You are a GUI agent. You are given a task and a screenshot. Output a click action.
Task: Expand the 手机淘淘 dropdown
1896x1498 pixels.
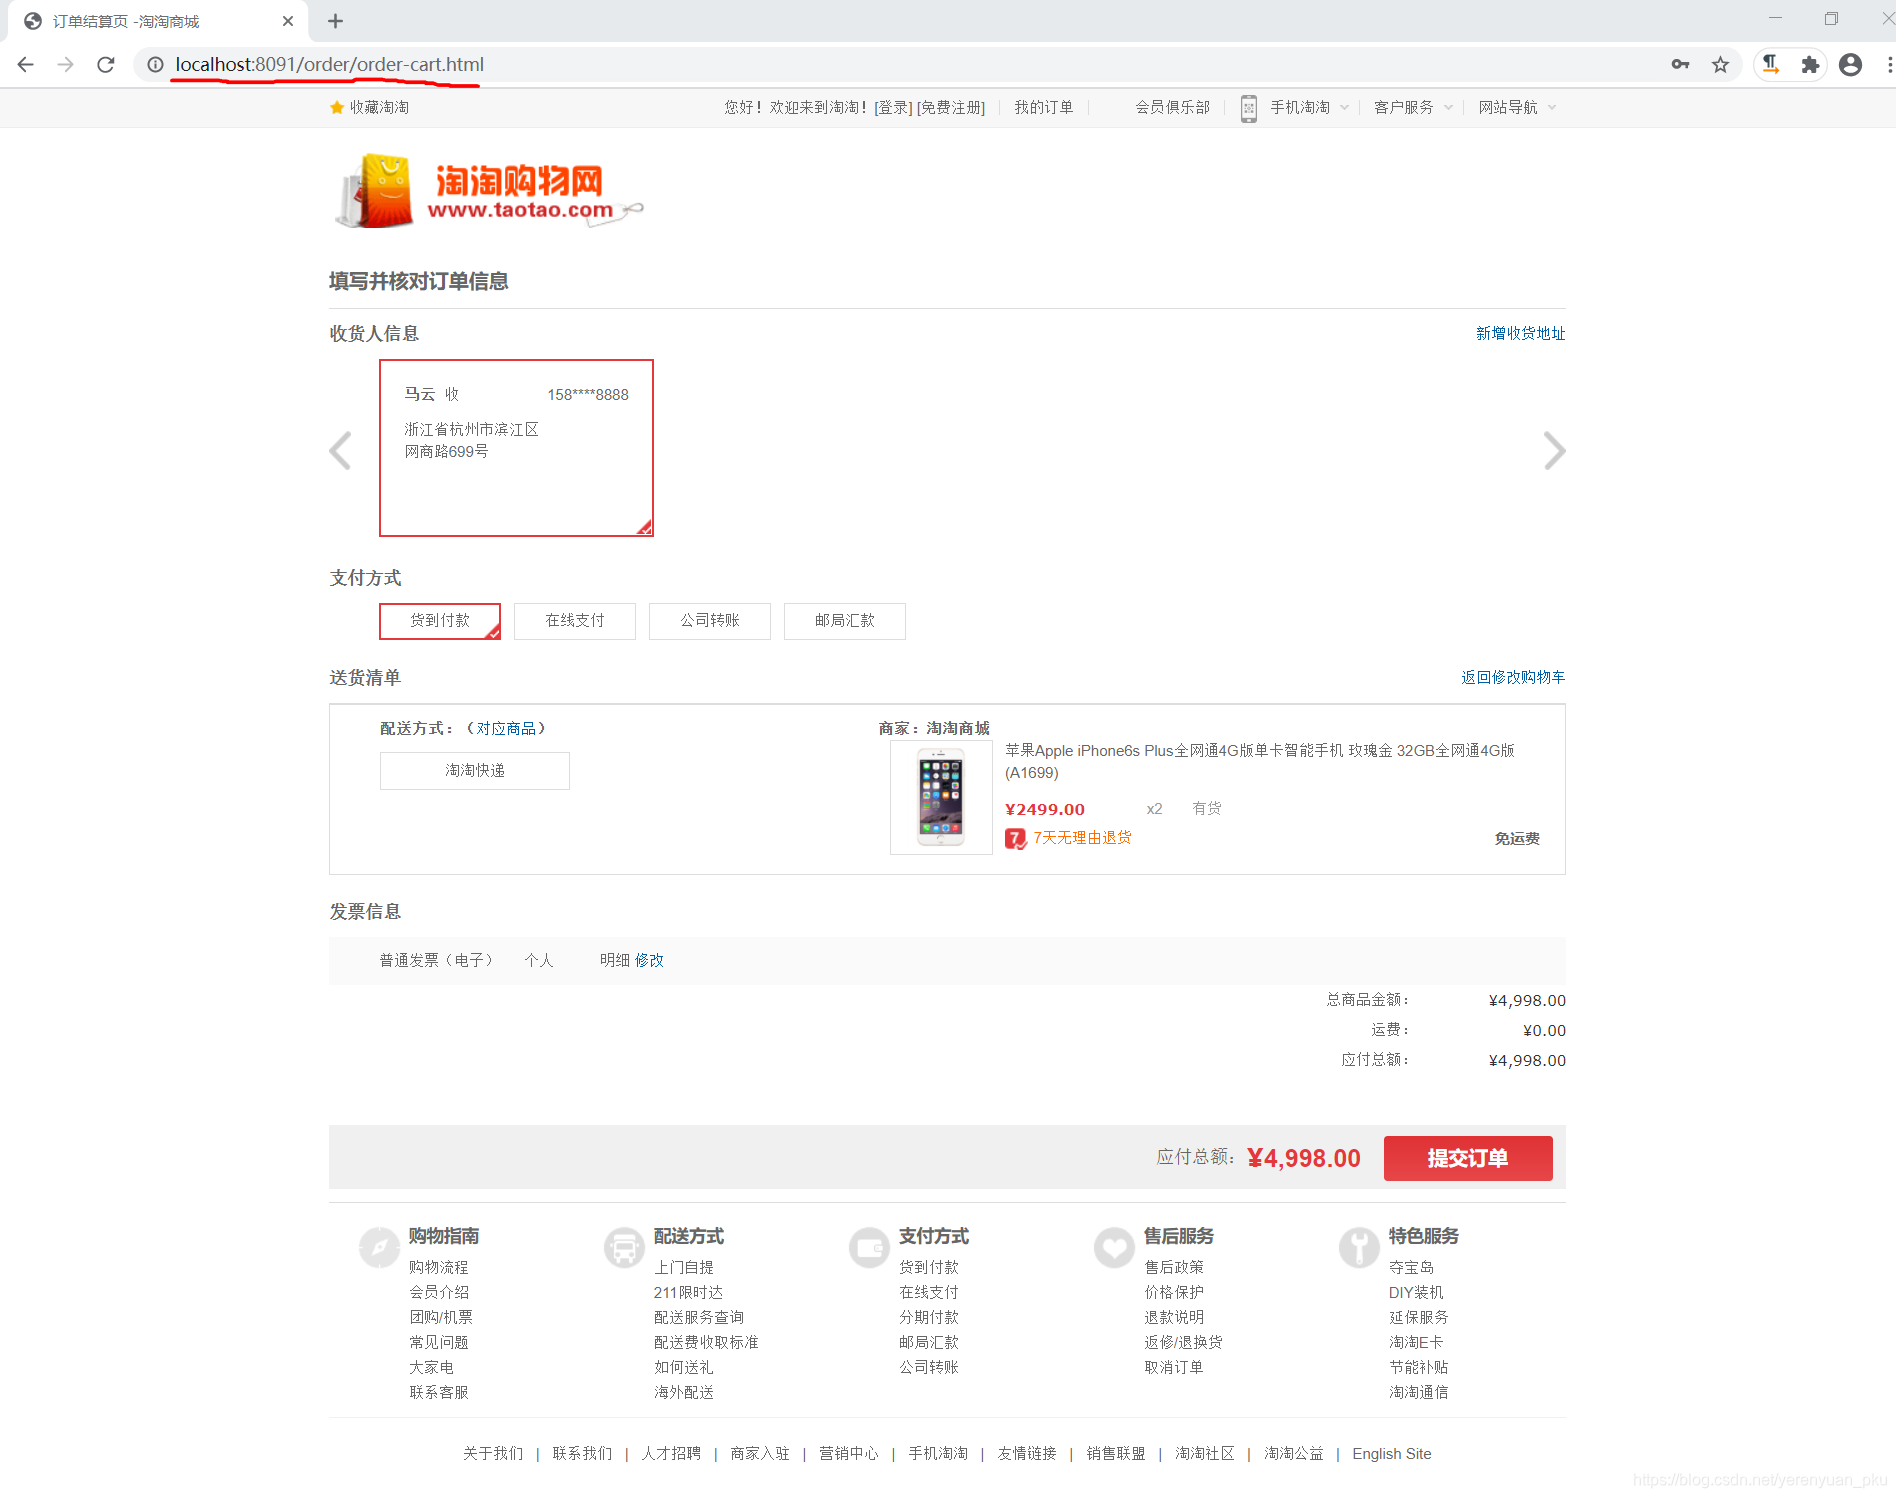(x=1344, y=108)
